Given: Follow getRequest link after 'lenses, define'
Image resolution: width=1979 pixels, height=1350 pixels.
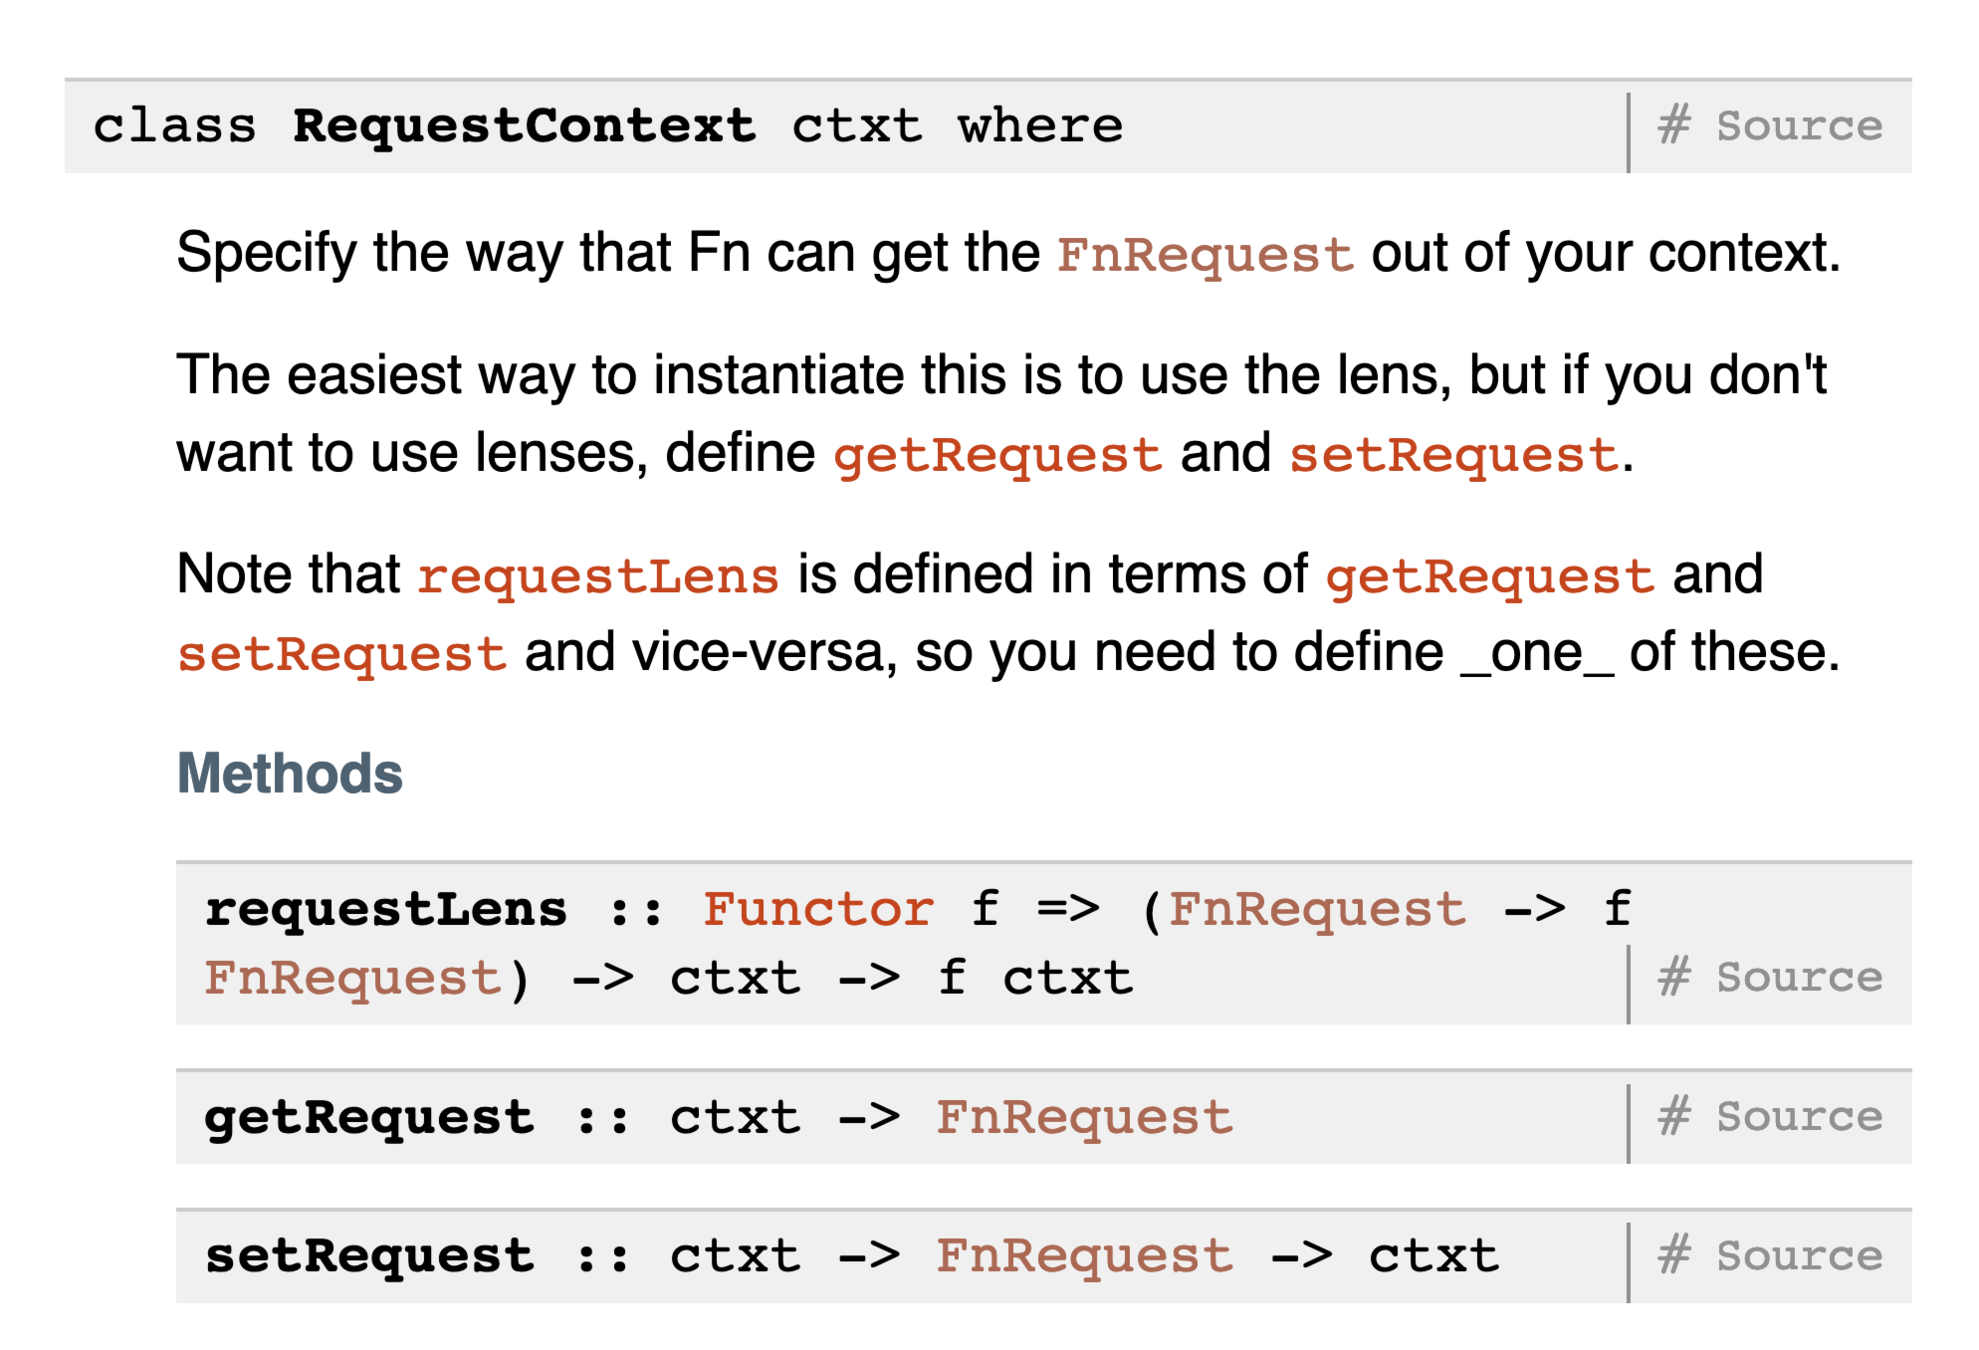Looking at the screenshot, I should click(x=997, y=455).
